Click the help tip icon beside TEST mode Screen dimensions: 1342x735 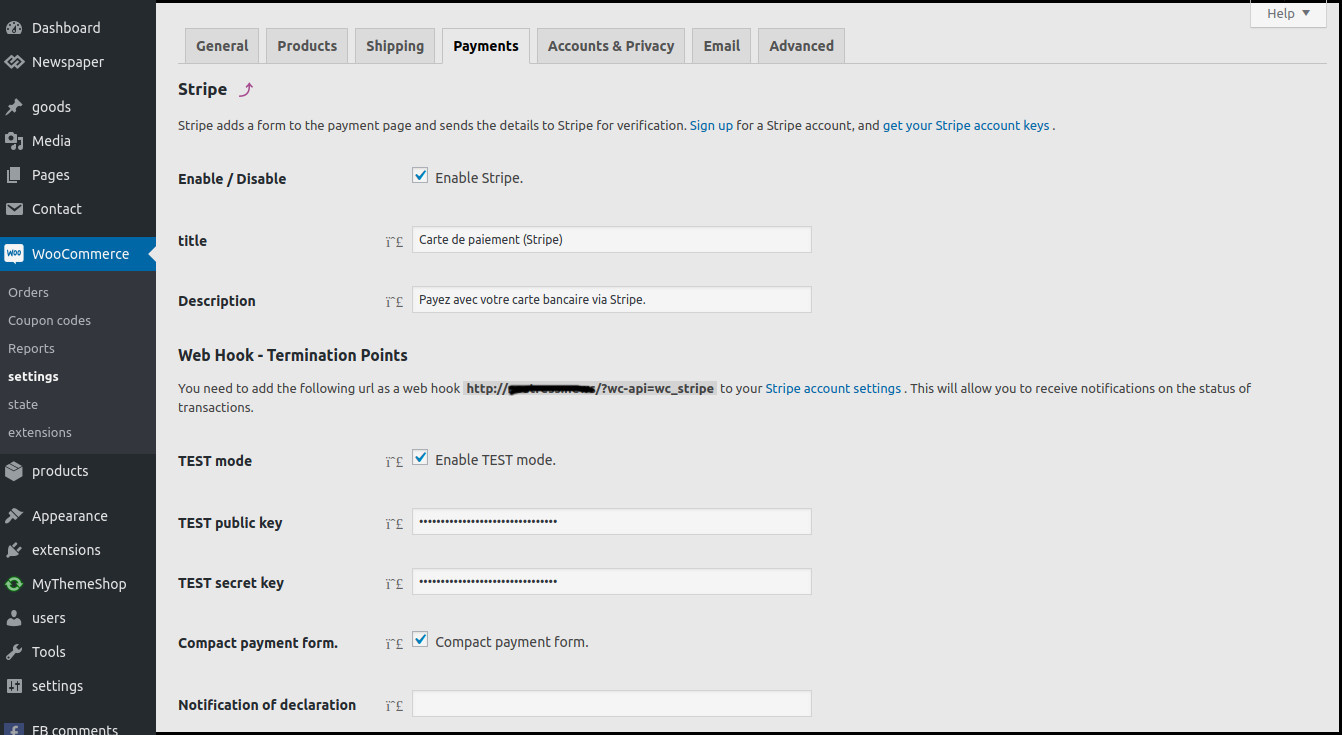tap(394, 461)
